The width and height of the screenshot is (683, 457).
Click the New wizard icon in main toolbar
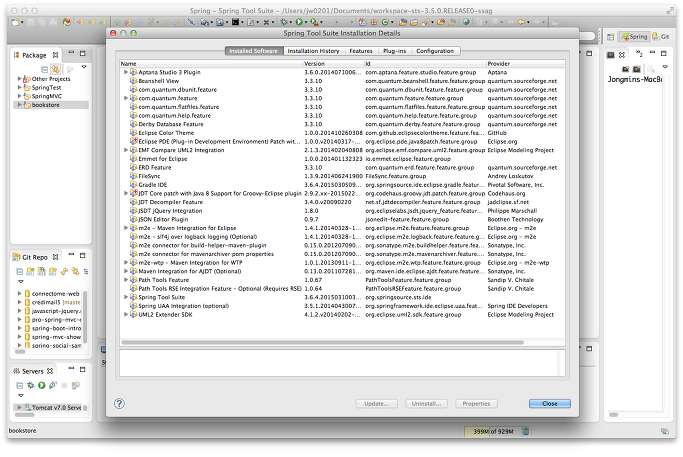(16, 22)
